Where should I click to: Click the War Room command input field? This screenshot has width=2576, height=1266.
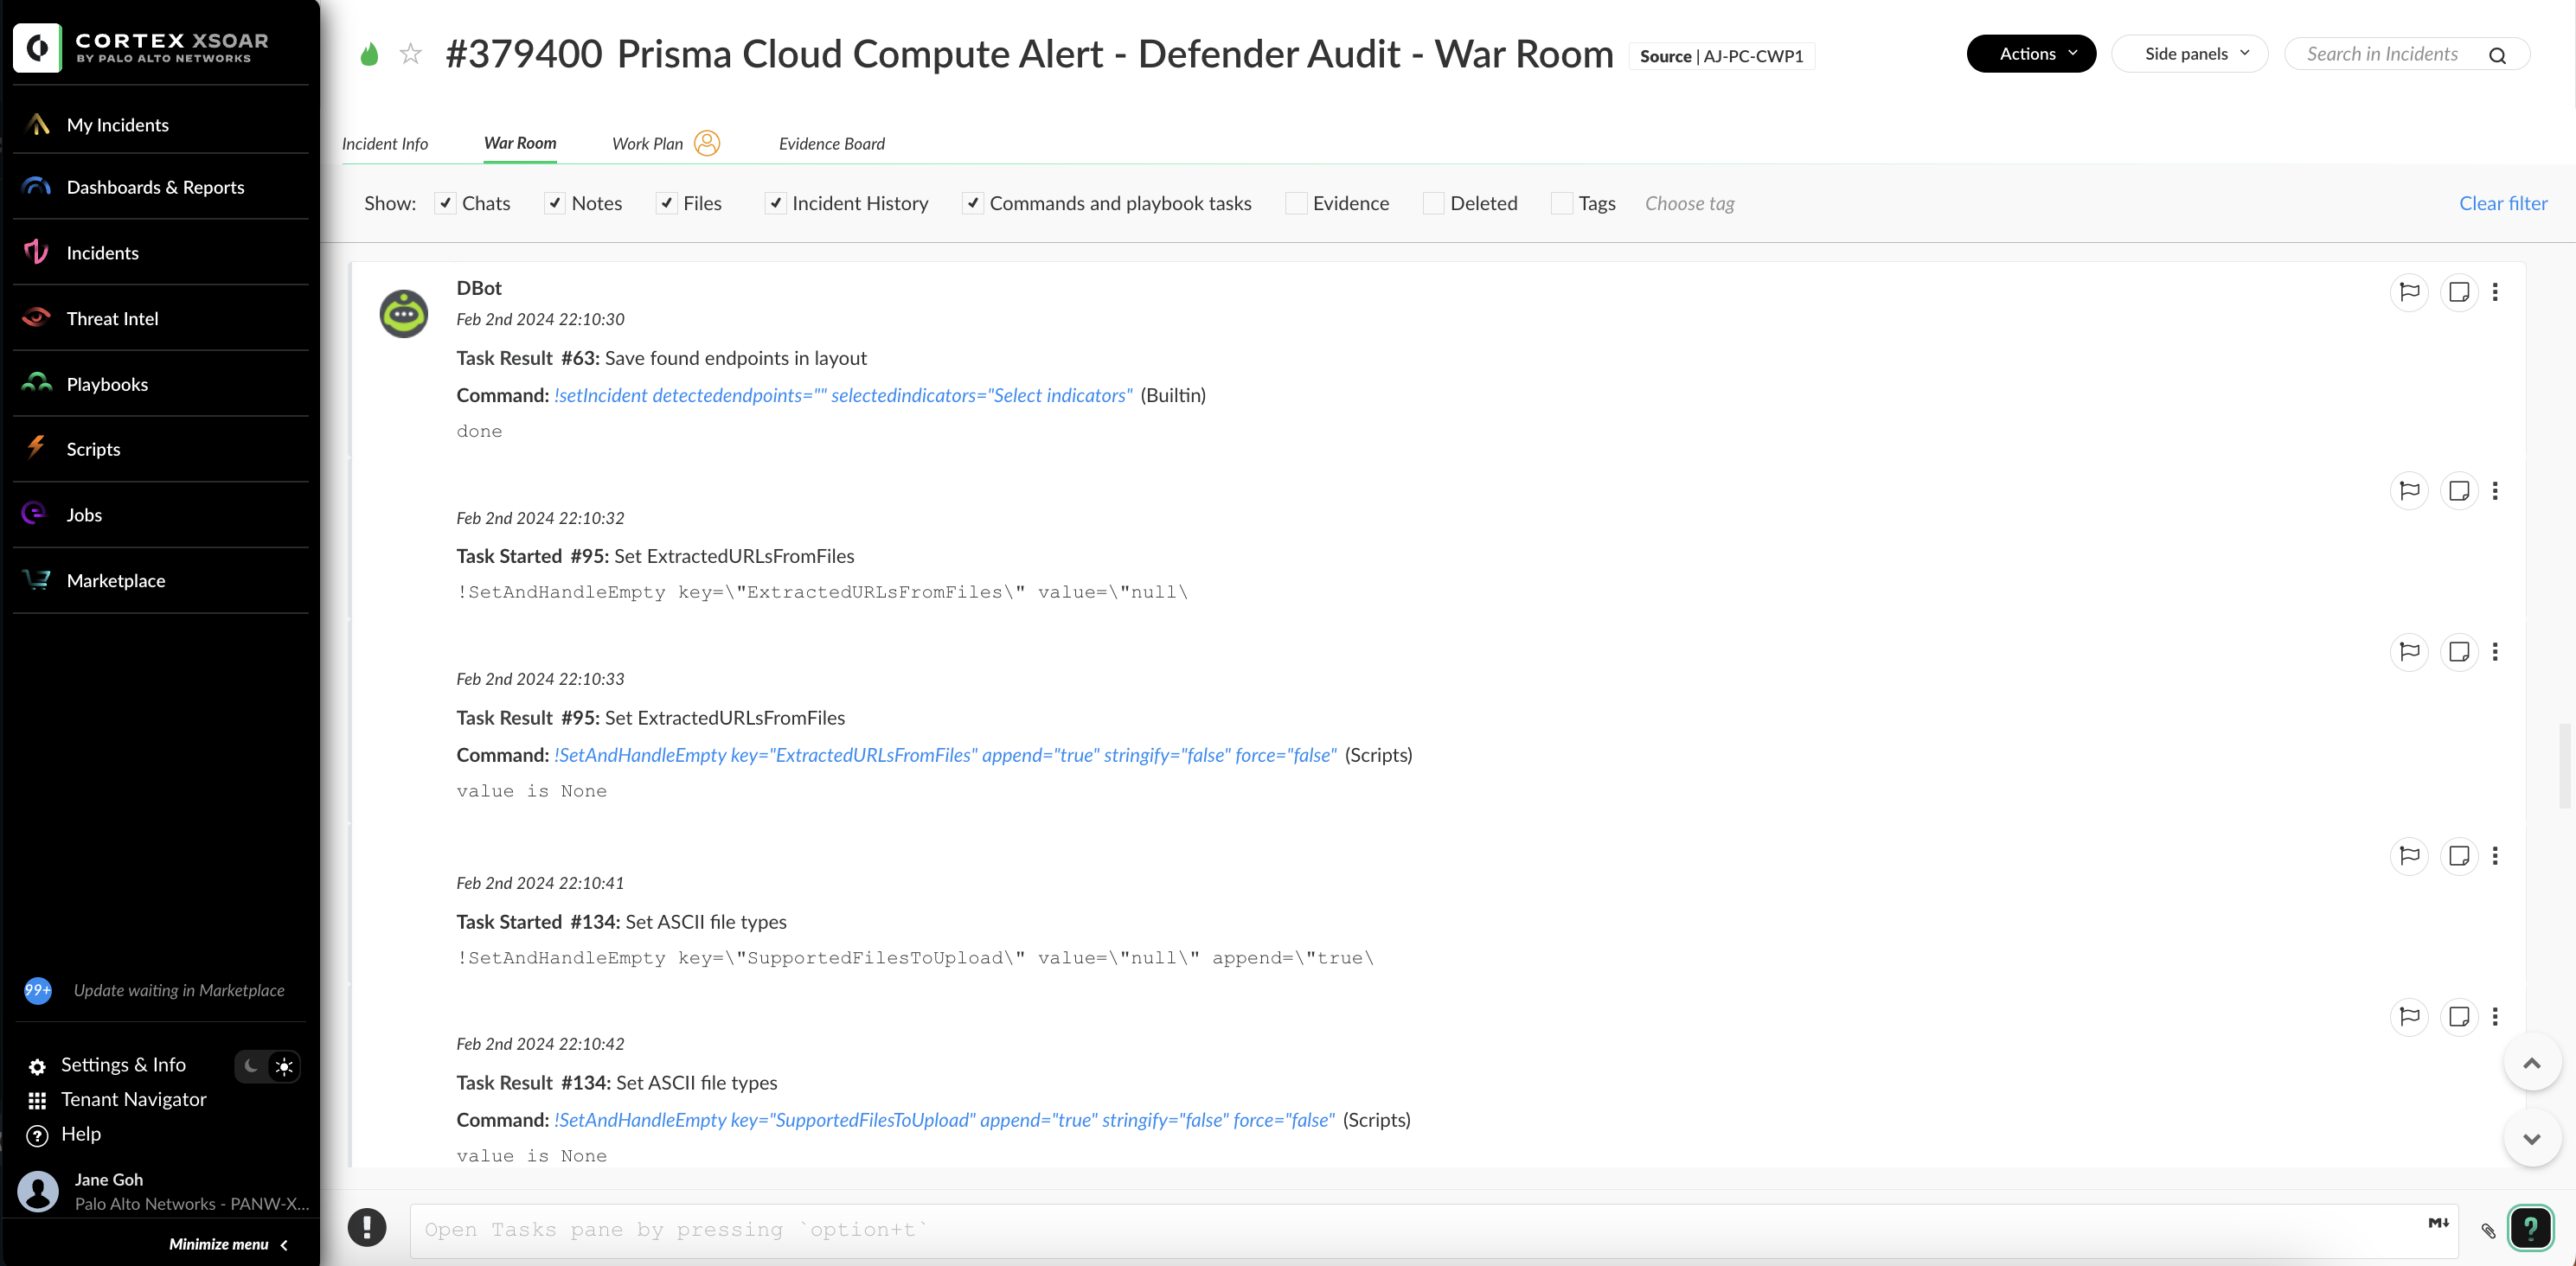[x=1400, y=1230]
